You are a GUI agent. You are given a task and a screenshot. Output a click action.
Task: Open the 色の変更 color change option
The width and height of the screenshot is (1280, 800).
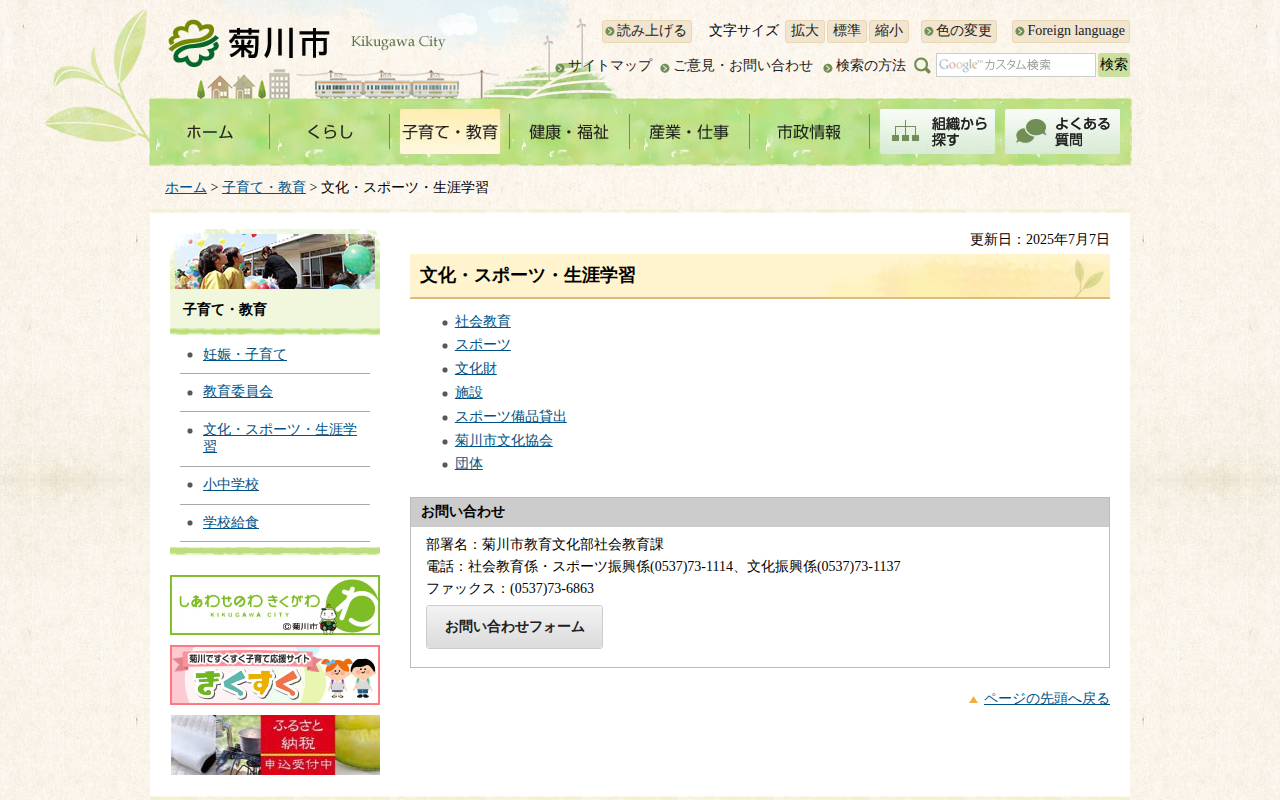(959, 31)
